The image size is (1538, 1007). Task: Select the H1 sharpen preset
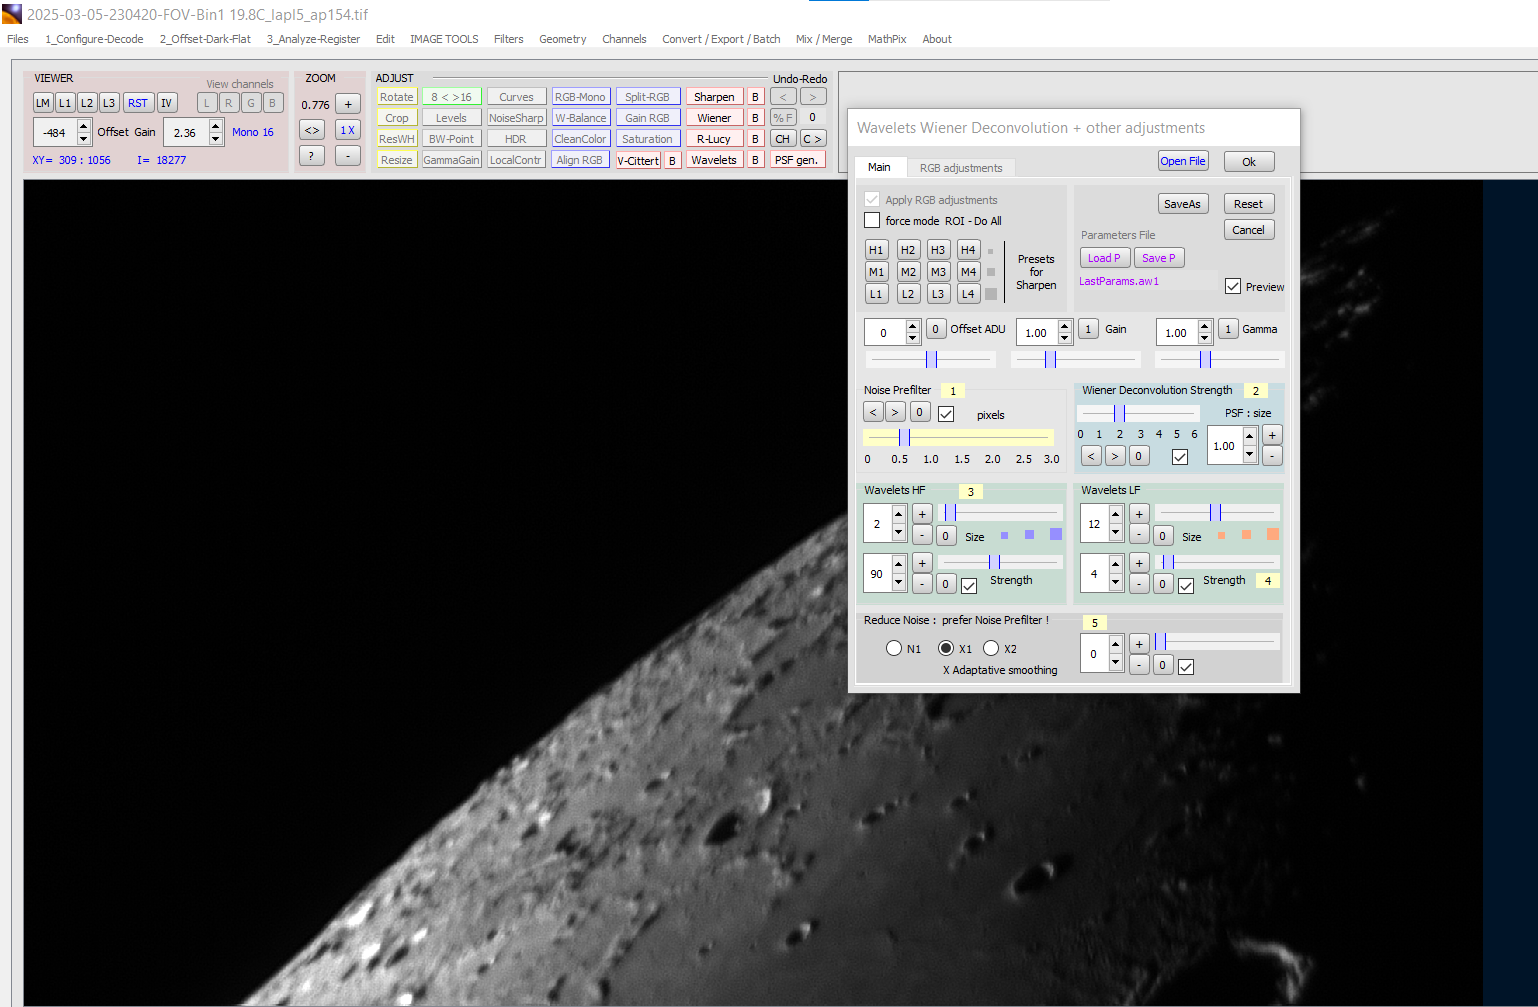click(x=876, y=250)
